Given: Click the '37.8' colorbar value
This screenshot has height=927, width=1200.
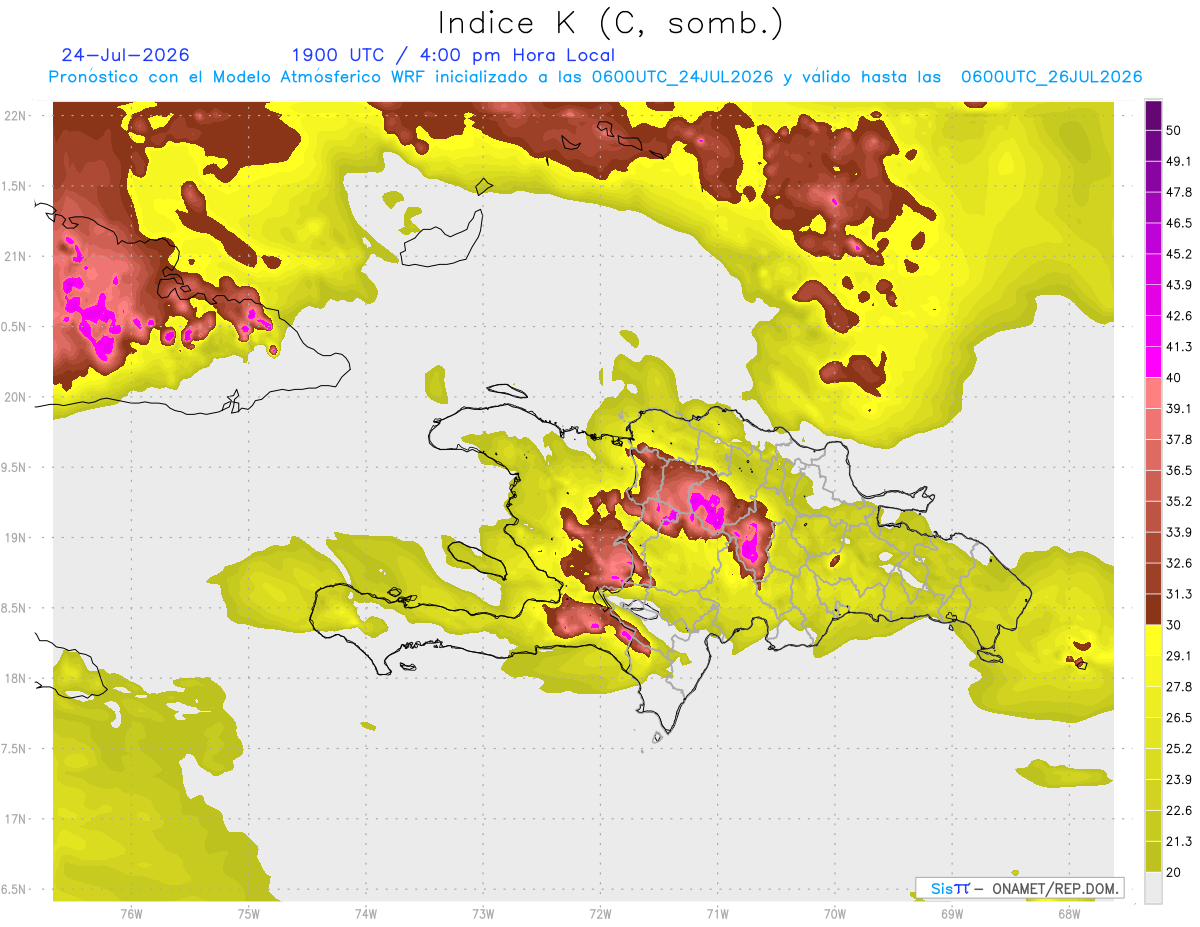Looking at the screenshot, I should pos(1178,439).
